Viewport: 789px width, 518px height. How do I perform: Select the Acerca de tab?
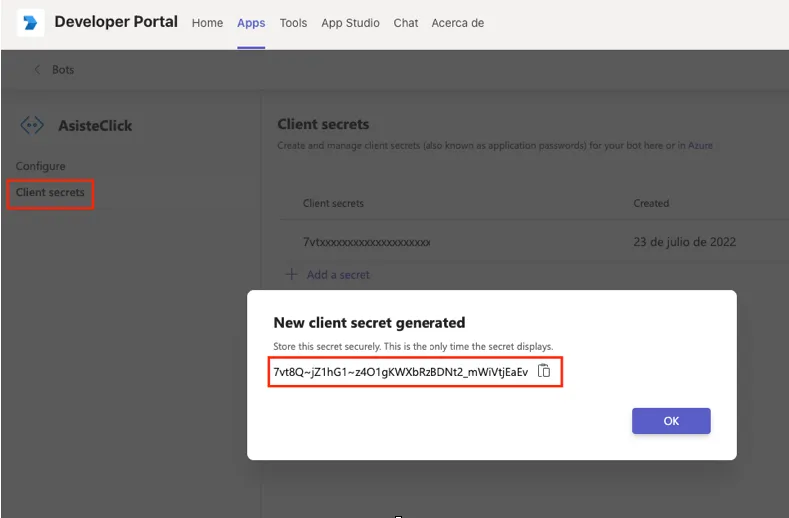[457, 23]
